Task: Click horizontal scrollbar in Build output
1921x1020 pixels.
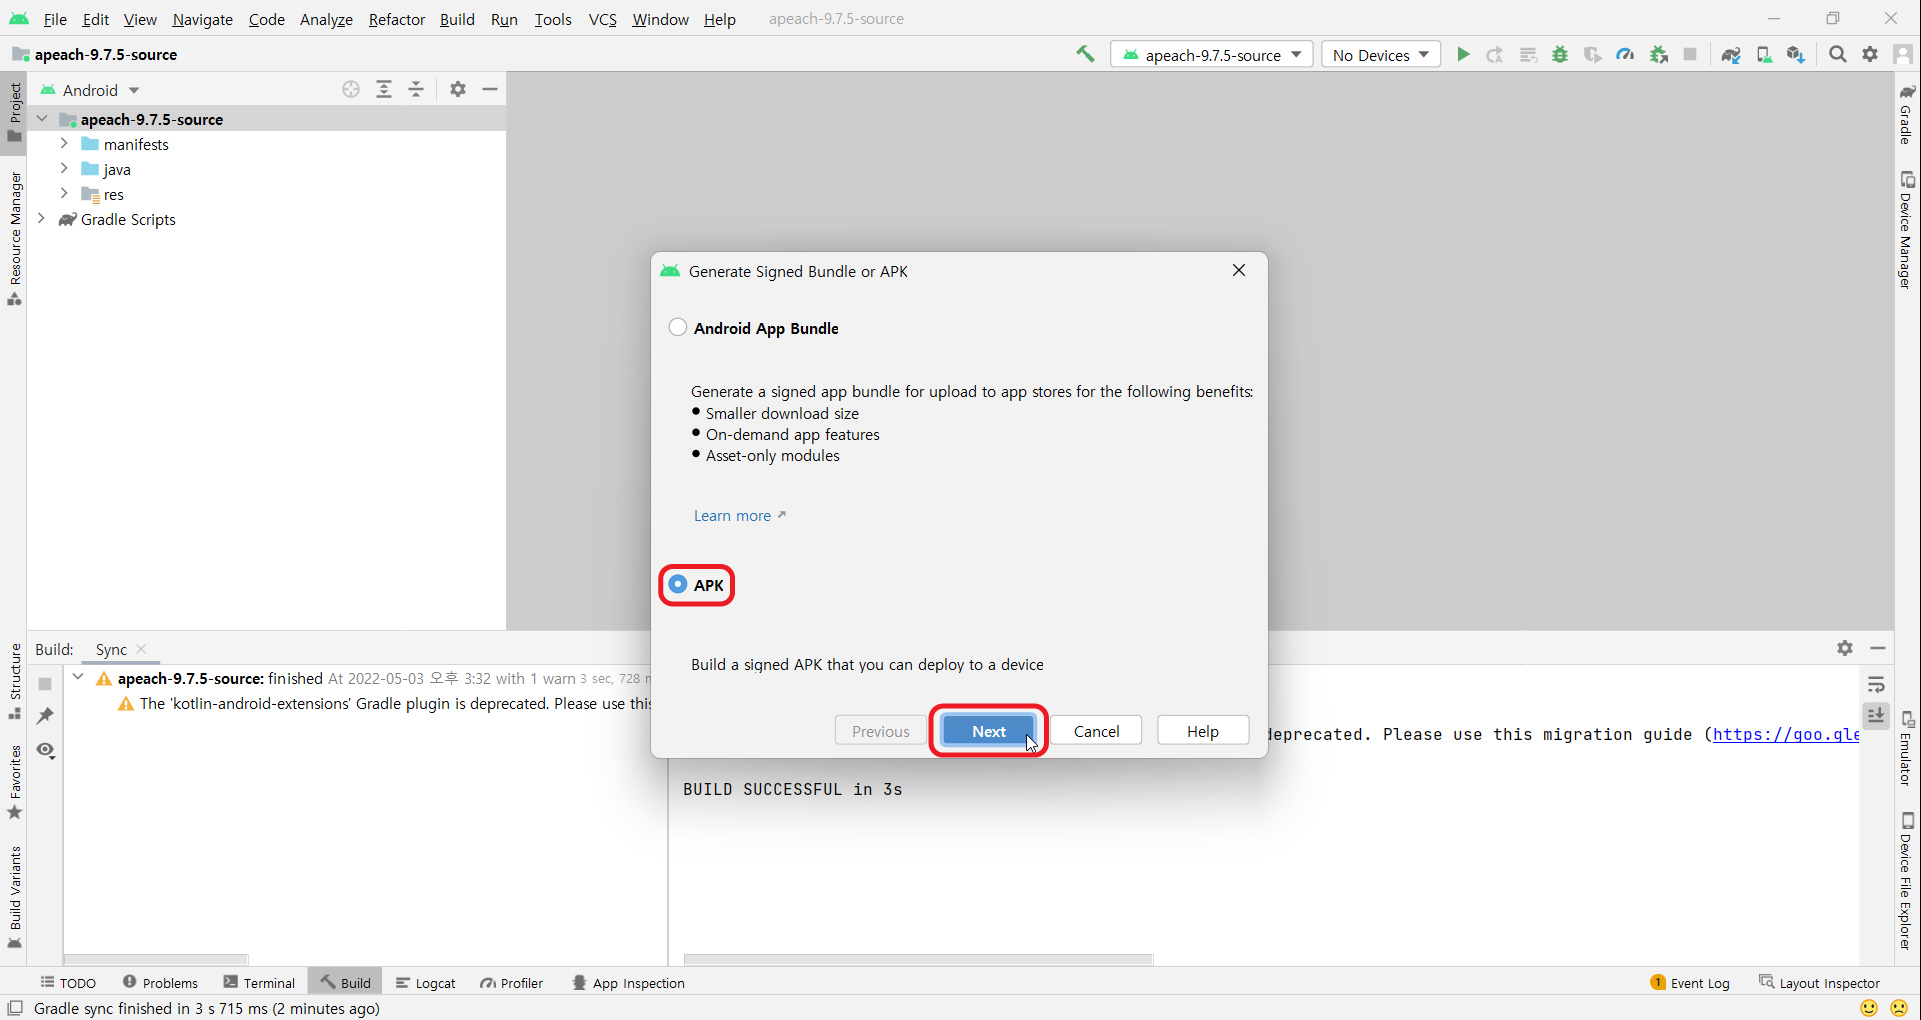Action: click(x=917, y=959)
